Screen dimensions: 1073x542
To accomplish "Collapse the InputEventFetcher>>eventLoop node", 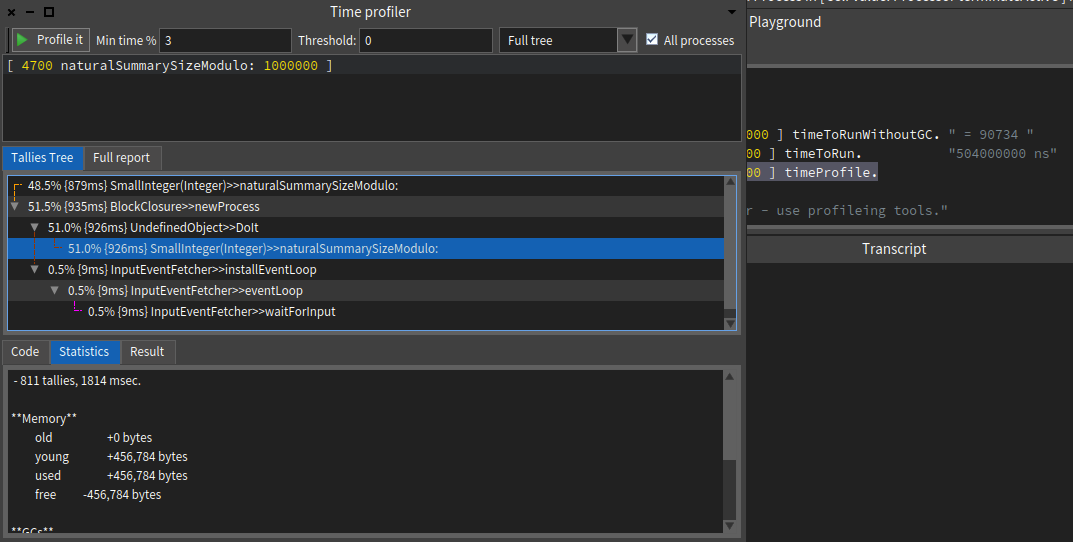I will coord(55,291).
